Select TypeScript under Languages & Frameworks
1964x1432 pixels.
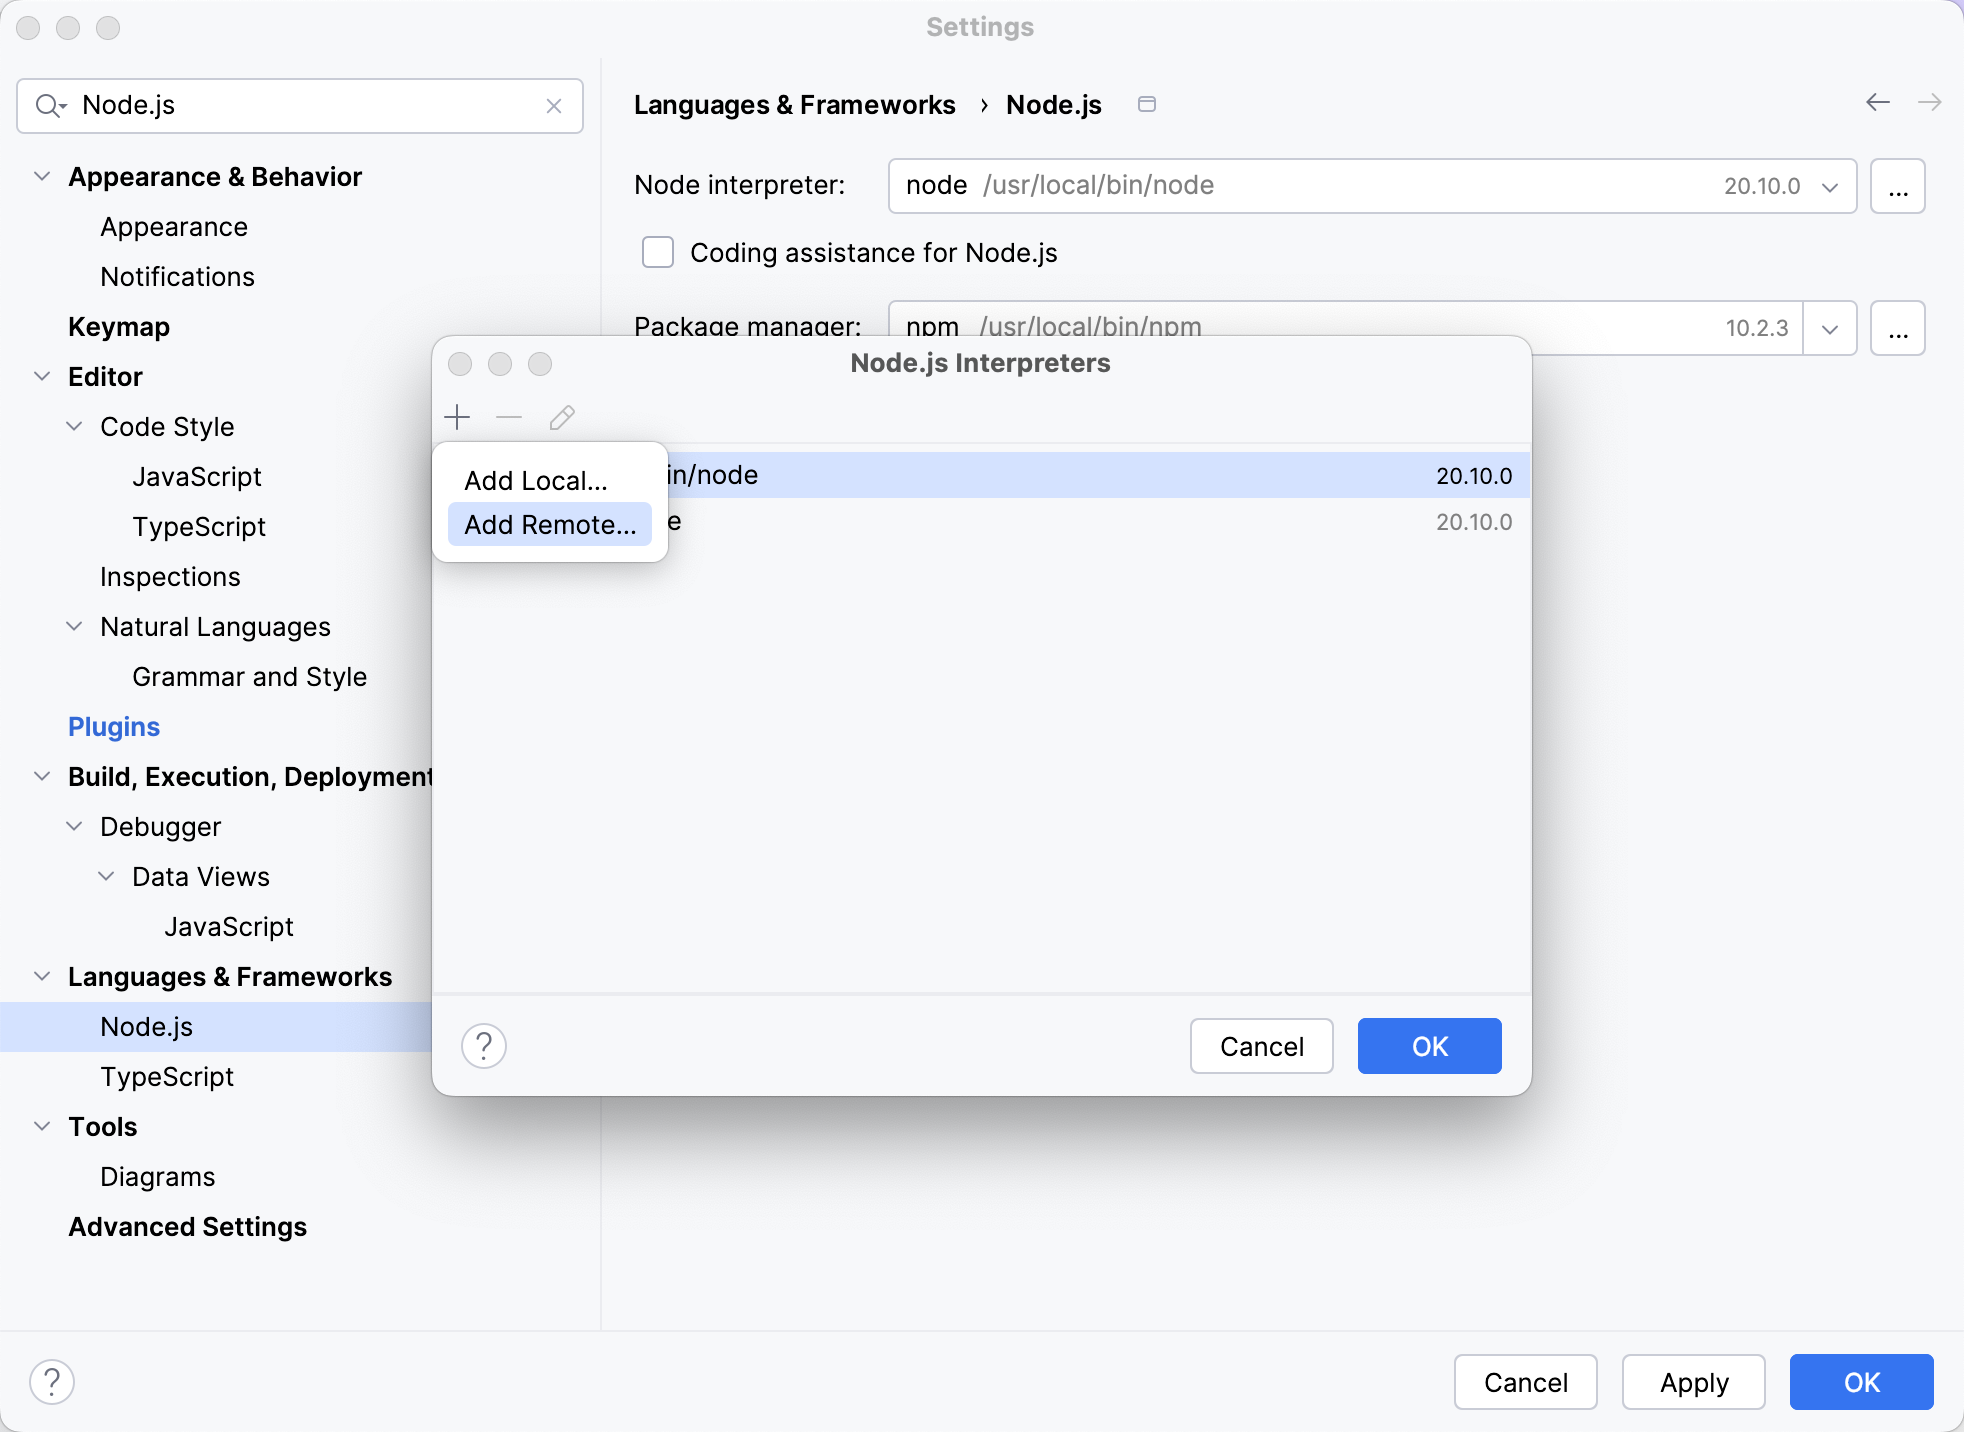166,1077
